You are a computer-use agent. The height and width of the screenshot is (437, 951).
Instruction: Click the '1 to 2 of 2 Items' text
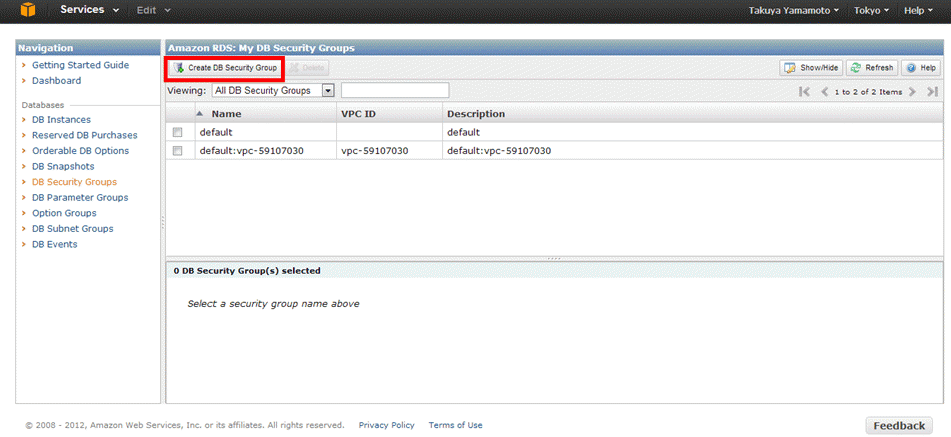(868, 92)
